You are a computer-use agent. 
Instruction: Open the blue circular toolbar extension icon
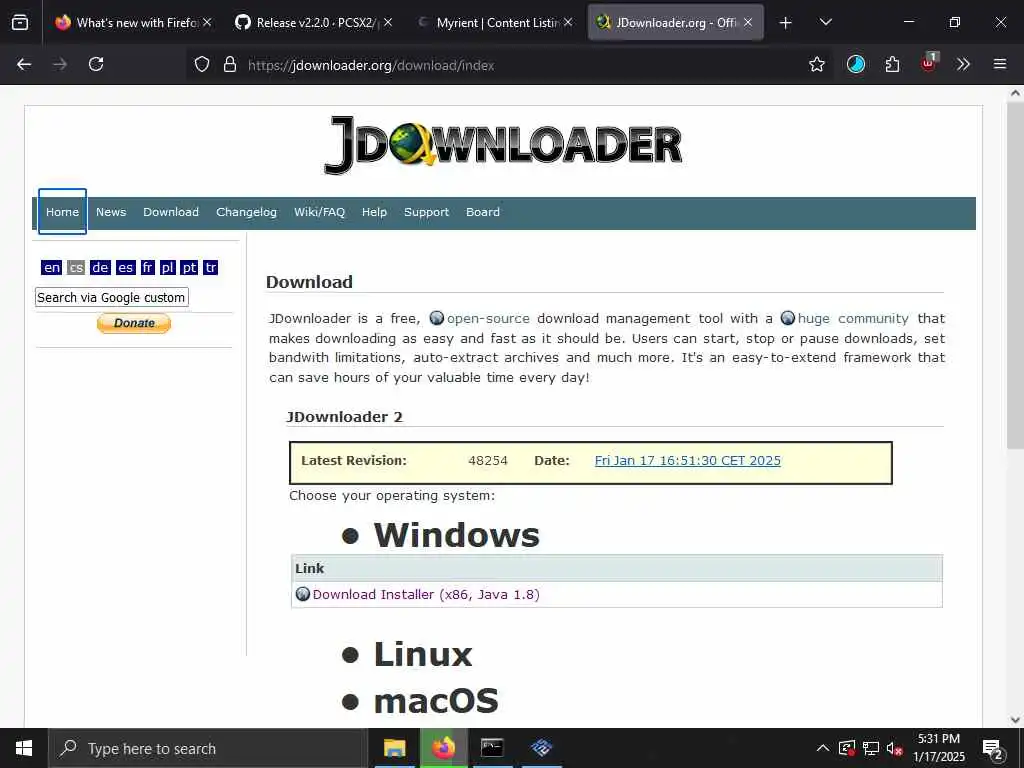tap(856, 64)
